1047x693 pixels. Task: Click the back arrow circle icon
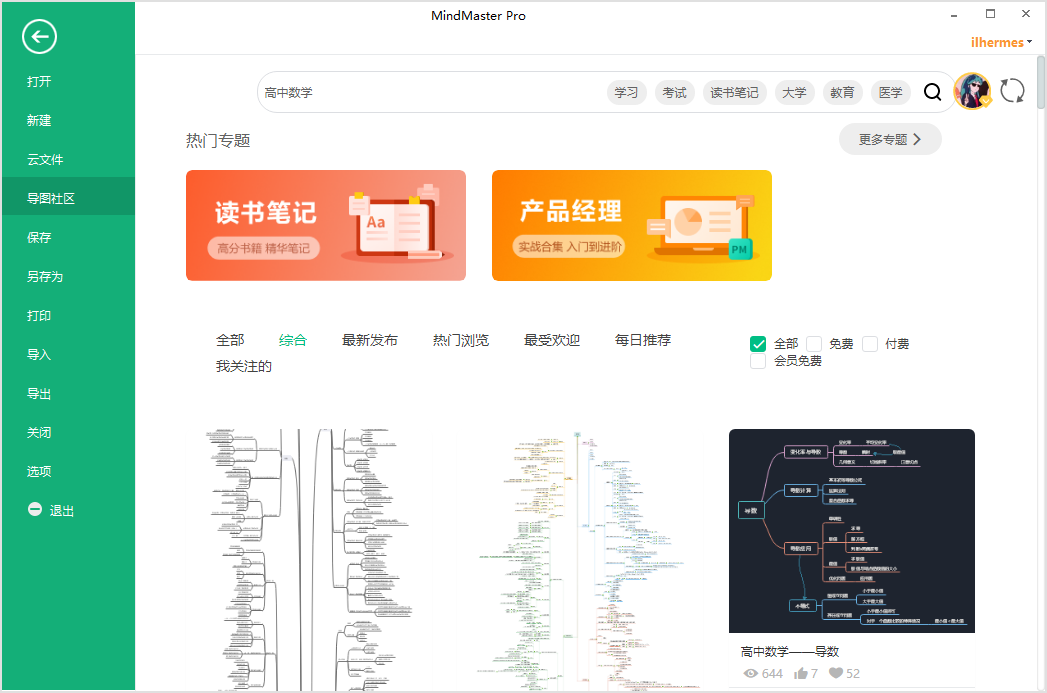coord(39,38)
